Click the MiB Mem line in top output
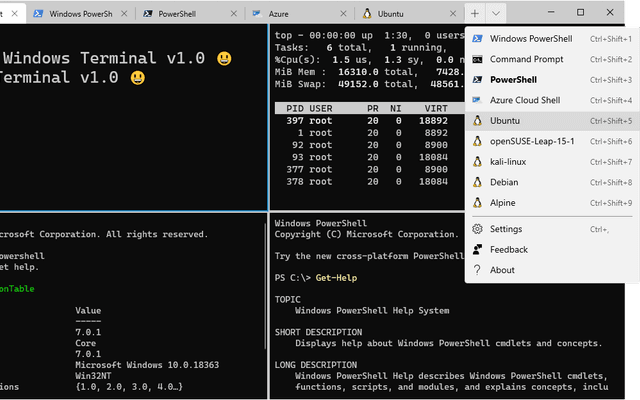 (369, 72)
